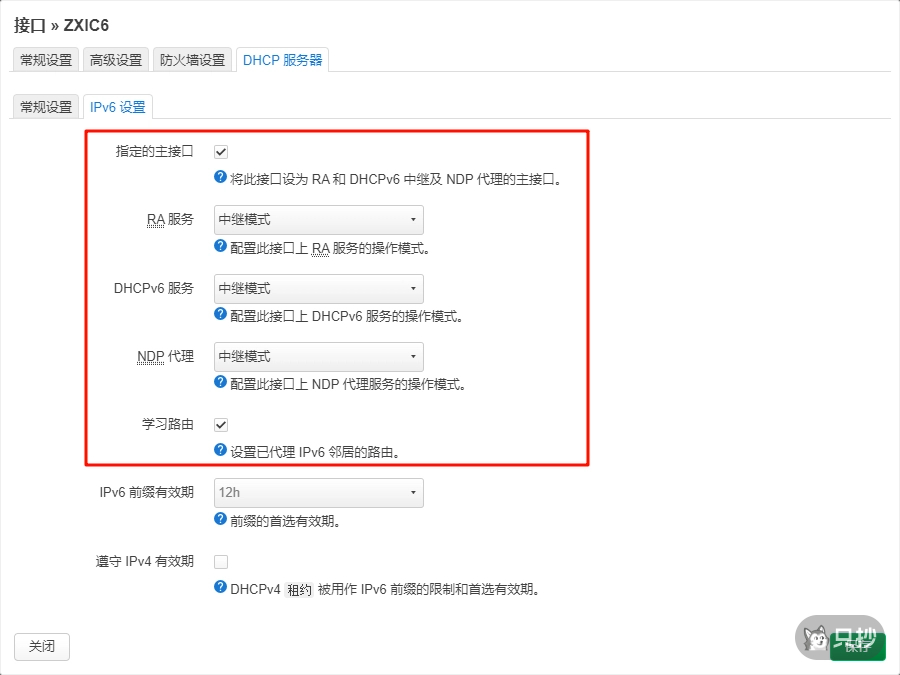Click the 关闭 button

41,646
